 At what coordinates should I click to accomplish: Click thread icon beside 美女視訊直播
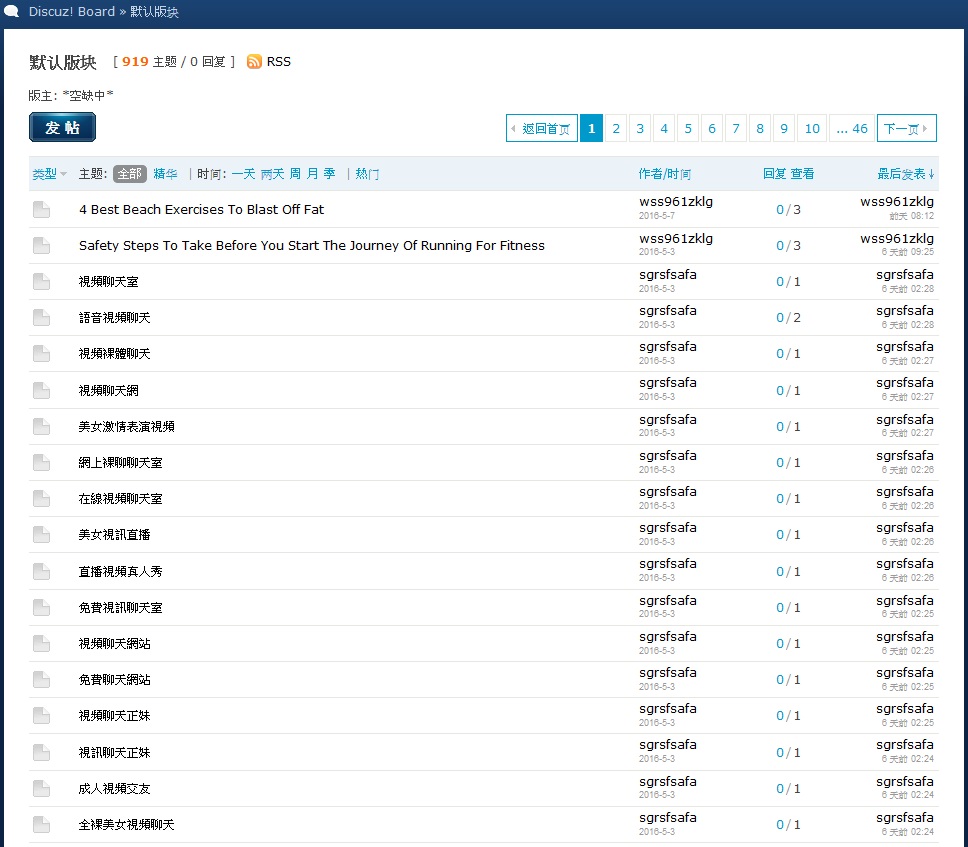tap(41, 535)
